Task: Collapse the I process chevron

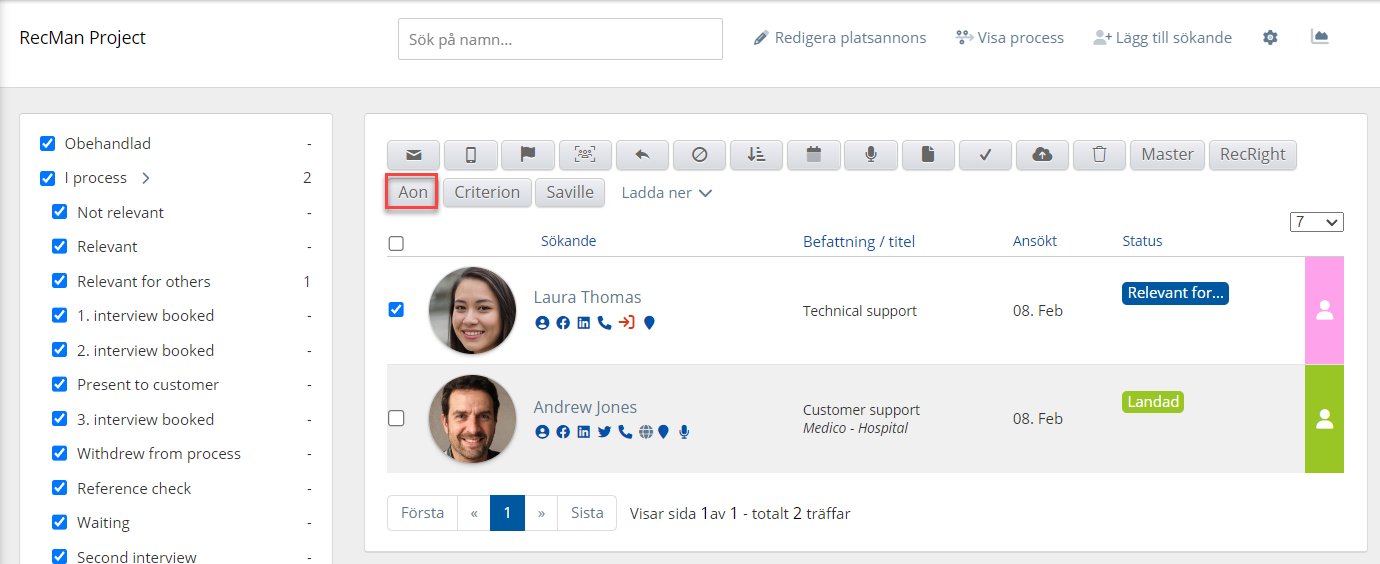Action: coord(145,178)
